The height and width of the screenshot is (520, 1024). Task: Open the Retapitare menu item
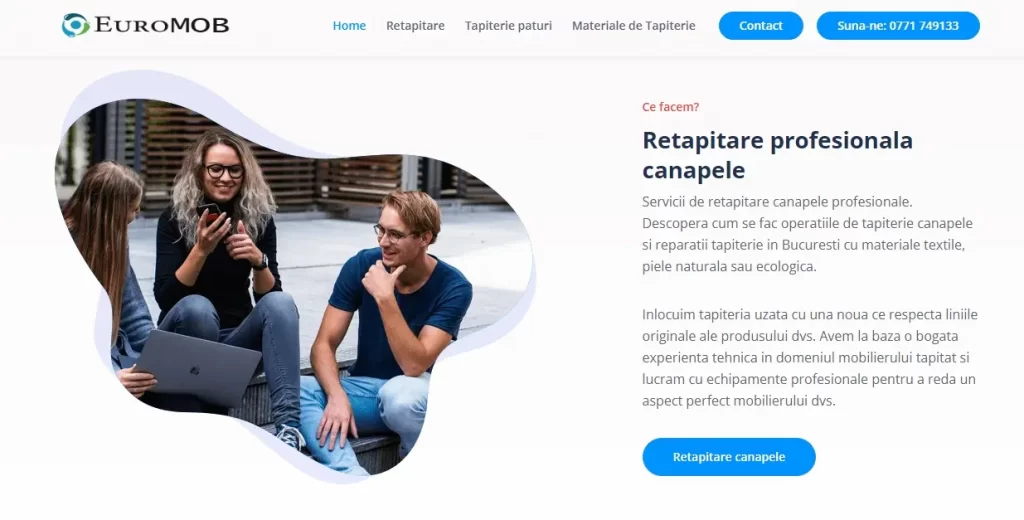415,25
